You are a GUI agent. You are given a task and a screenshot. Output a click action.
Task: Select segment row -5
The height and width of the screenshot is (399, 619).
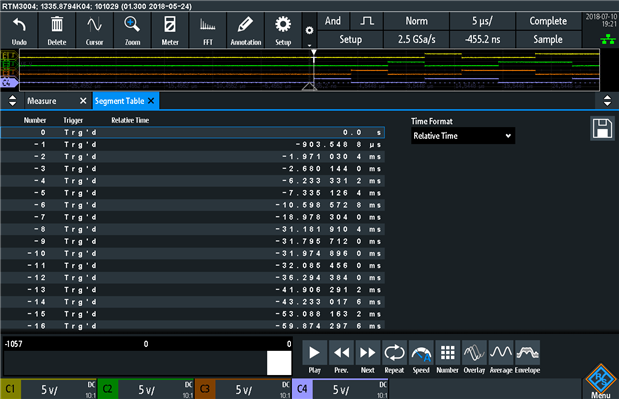click(193, 193)
